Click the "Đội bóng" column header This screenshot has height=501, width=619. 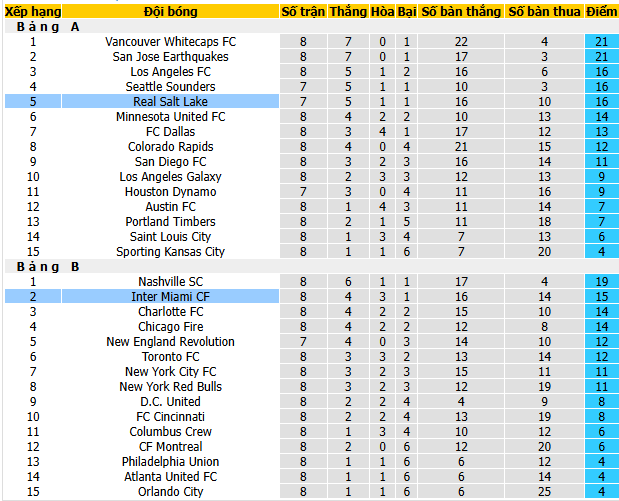tap(170, 12)
